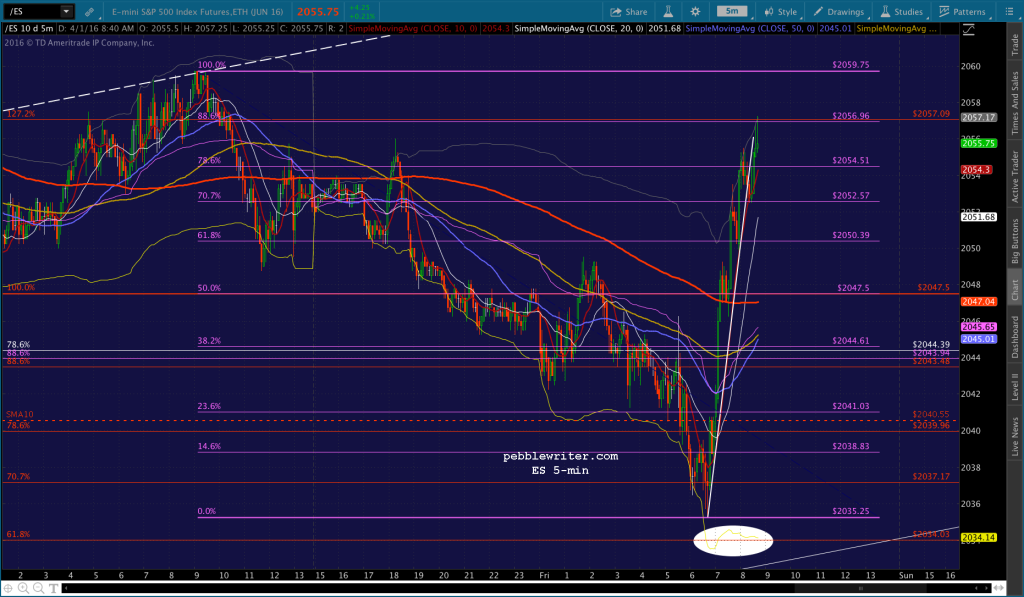Screen dimensions: 1024x597
Task: Click the green 2055.75 price axis bubble
Action: pos(978,143)
